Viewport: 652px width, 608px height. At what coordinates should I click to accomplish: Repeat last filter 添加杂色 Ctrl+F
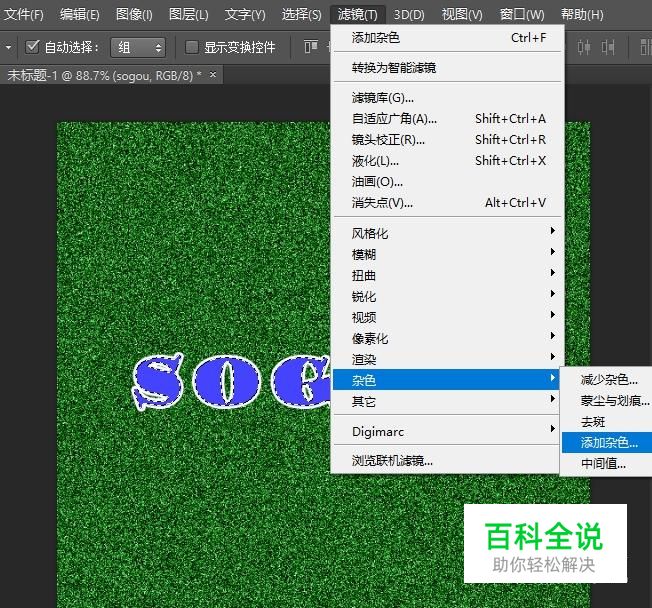(447, 38)
